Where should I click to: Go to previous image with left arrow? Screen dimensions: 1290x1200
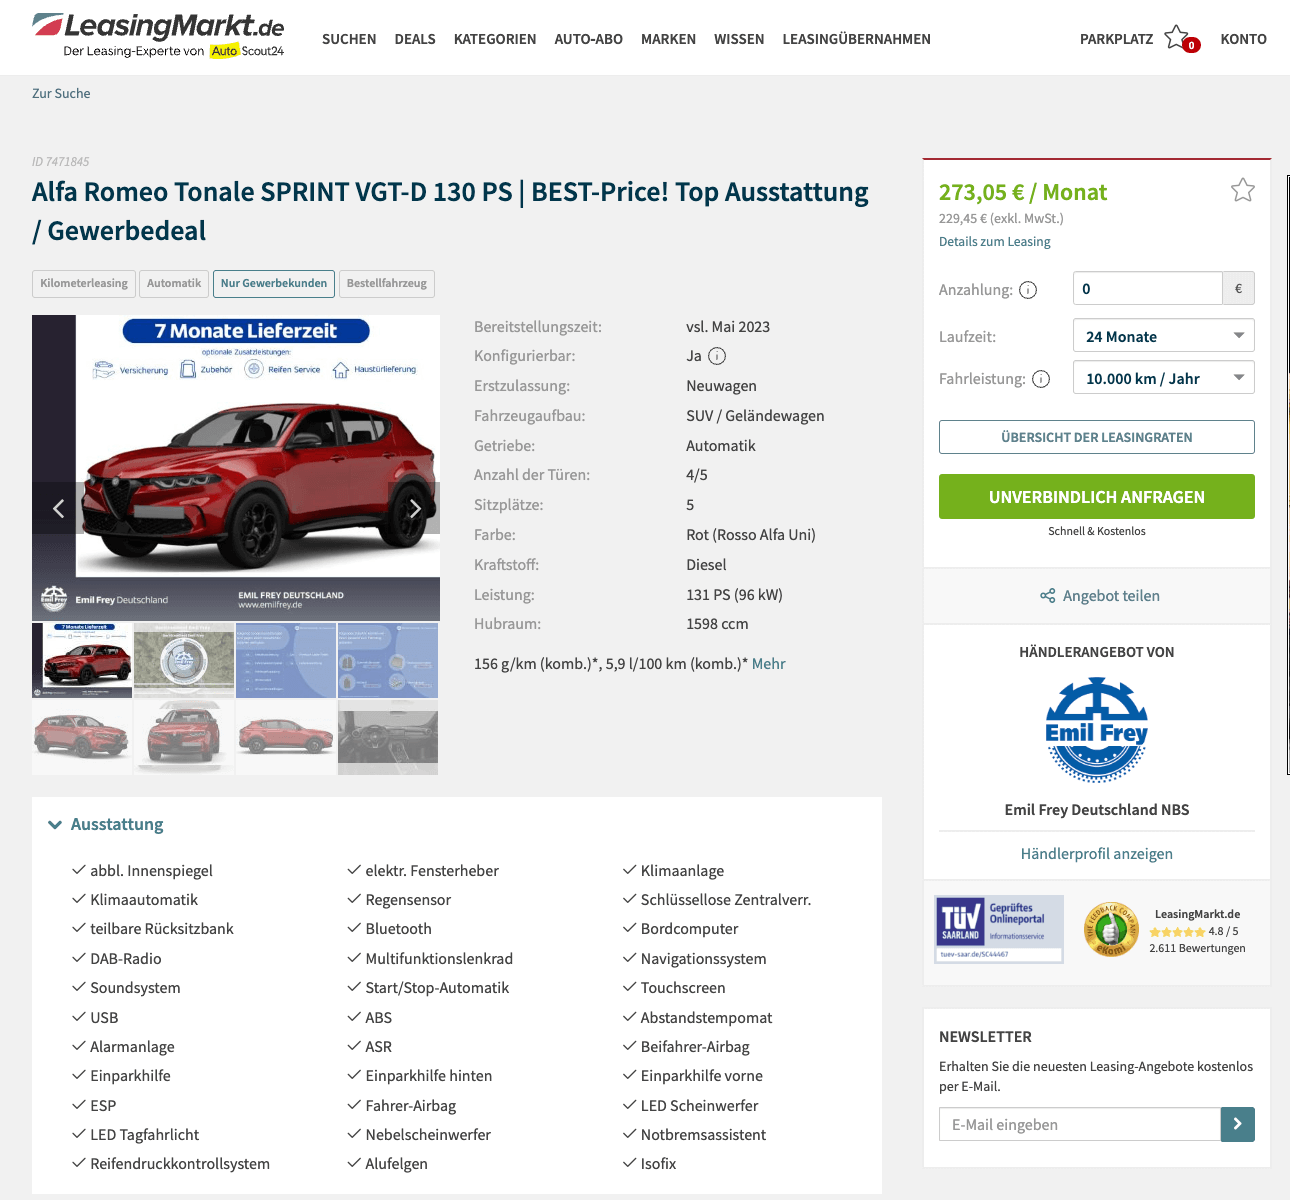pos(58,508)
